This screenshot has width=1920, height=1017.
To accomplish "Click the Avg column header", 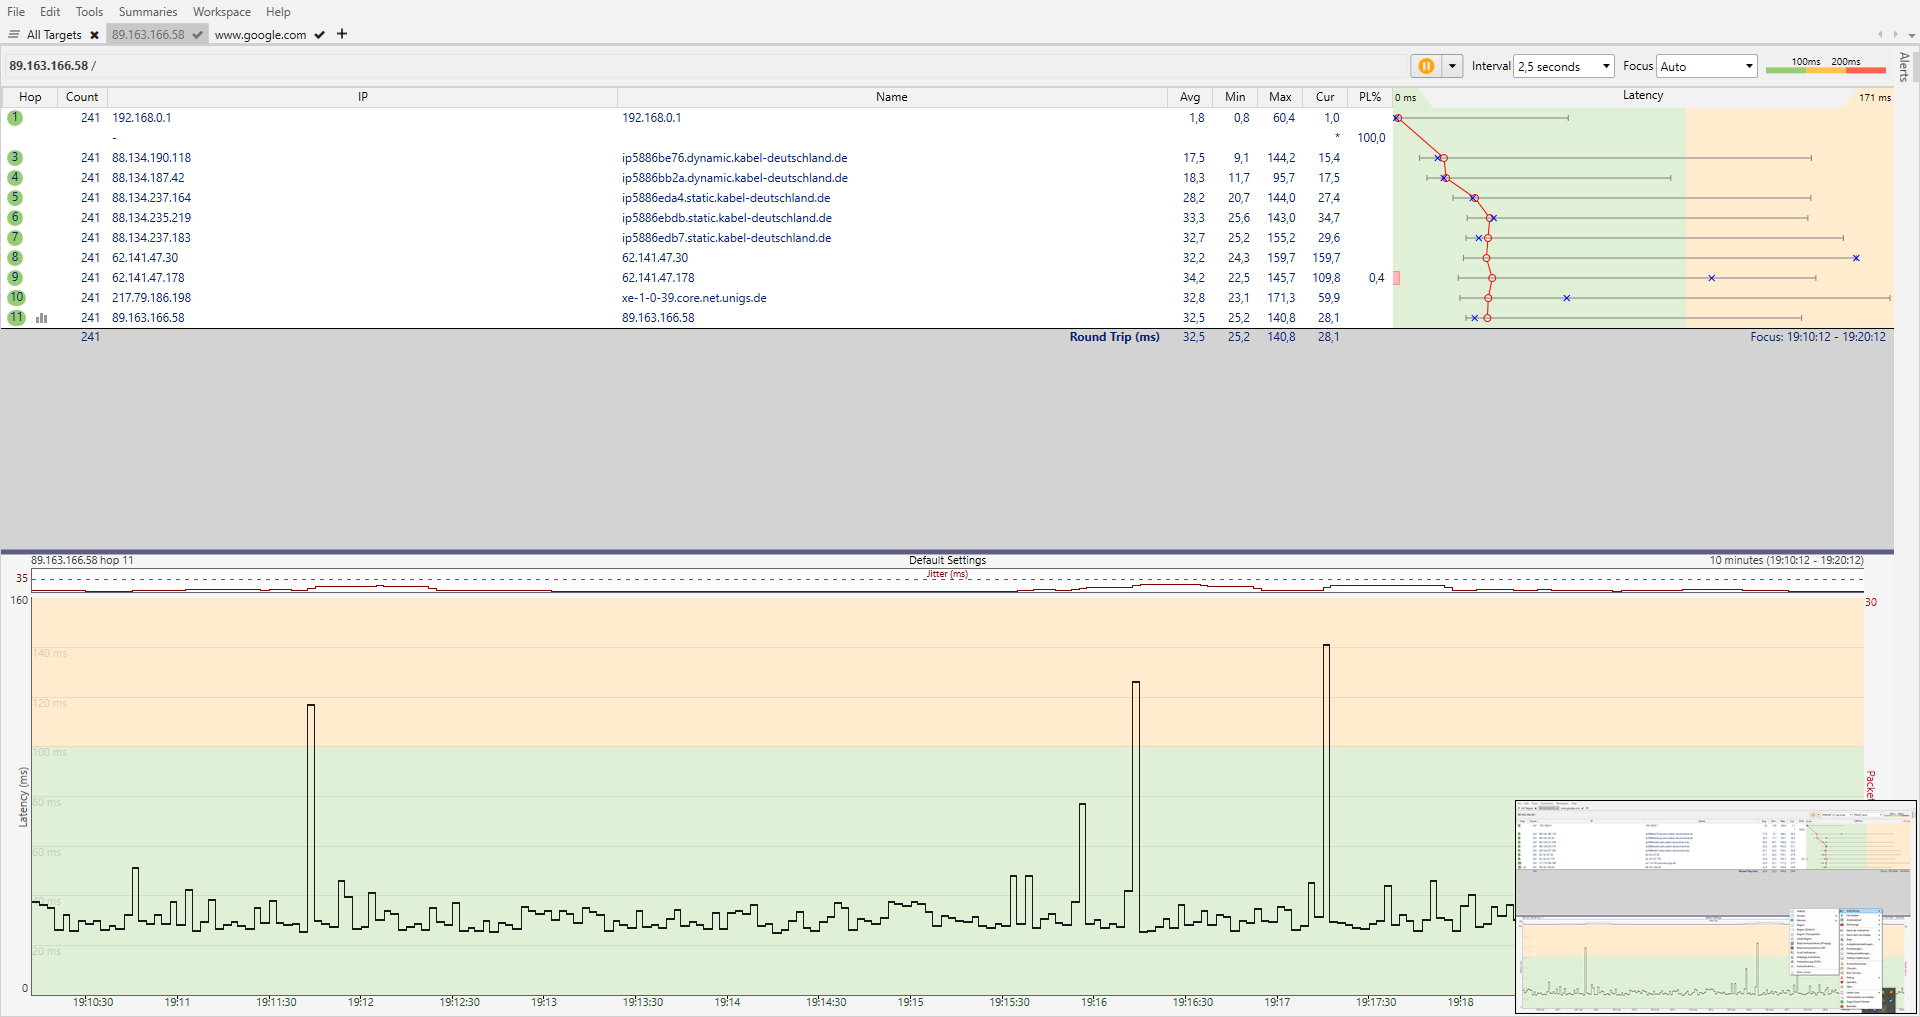I will point(1190,97).
